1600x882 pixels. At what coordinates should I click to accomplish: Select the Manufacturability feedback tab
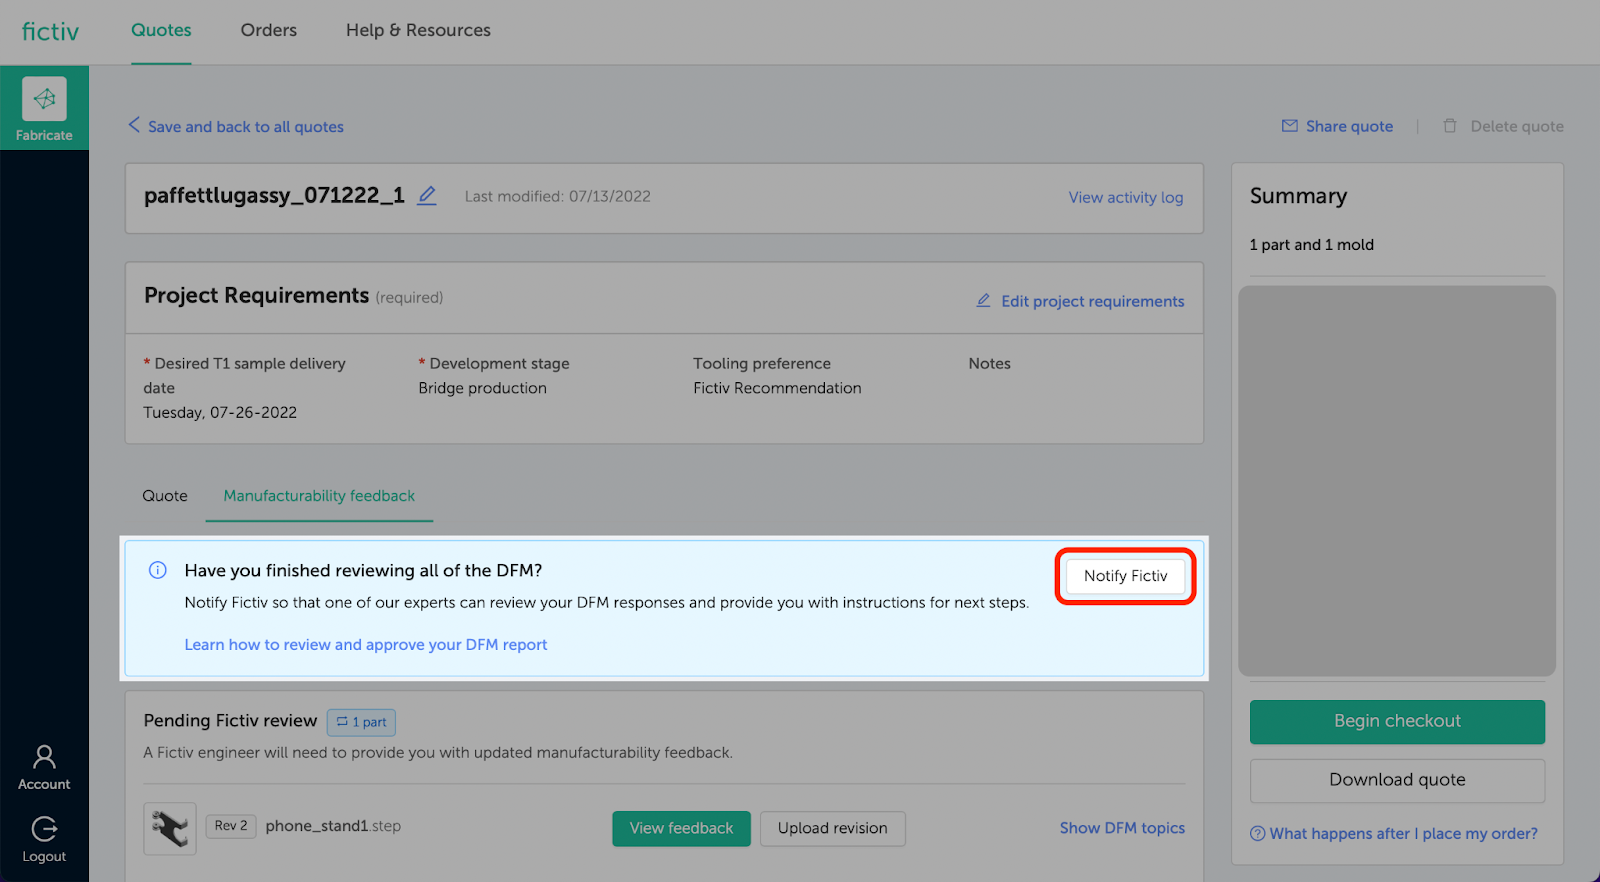(x=319, y=496)
